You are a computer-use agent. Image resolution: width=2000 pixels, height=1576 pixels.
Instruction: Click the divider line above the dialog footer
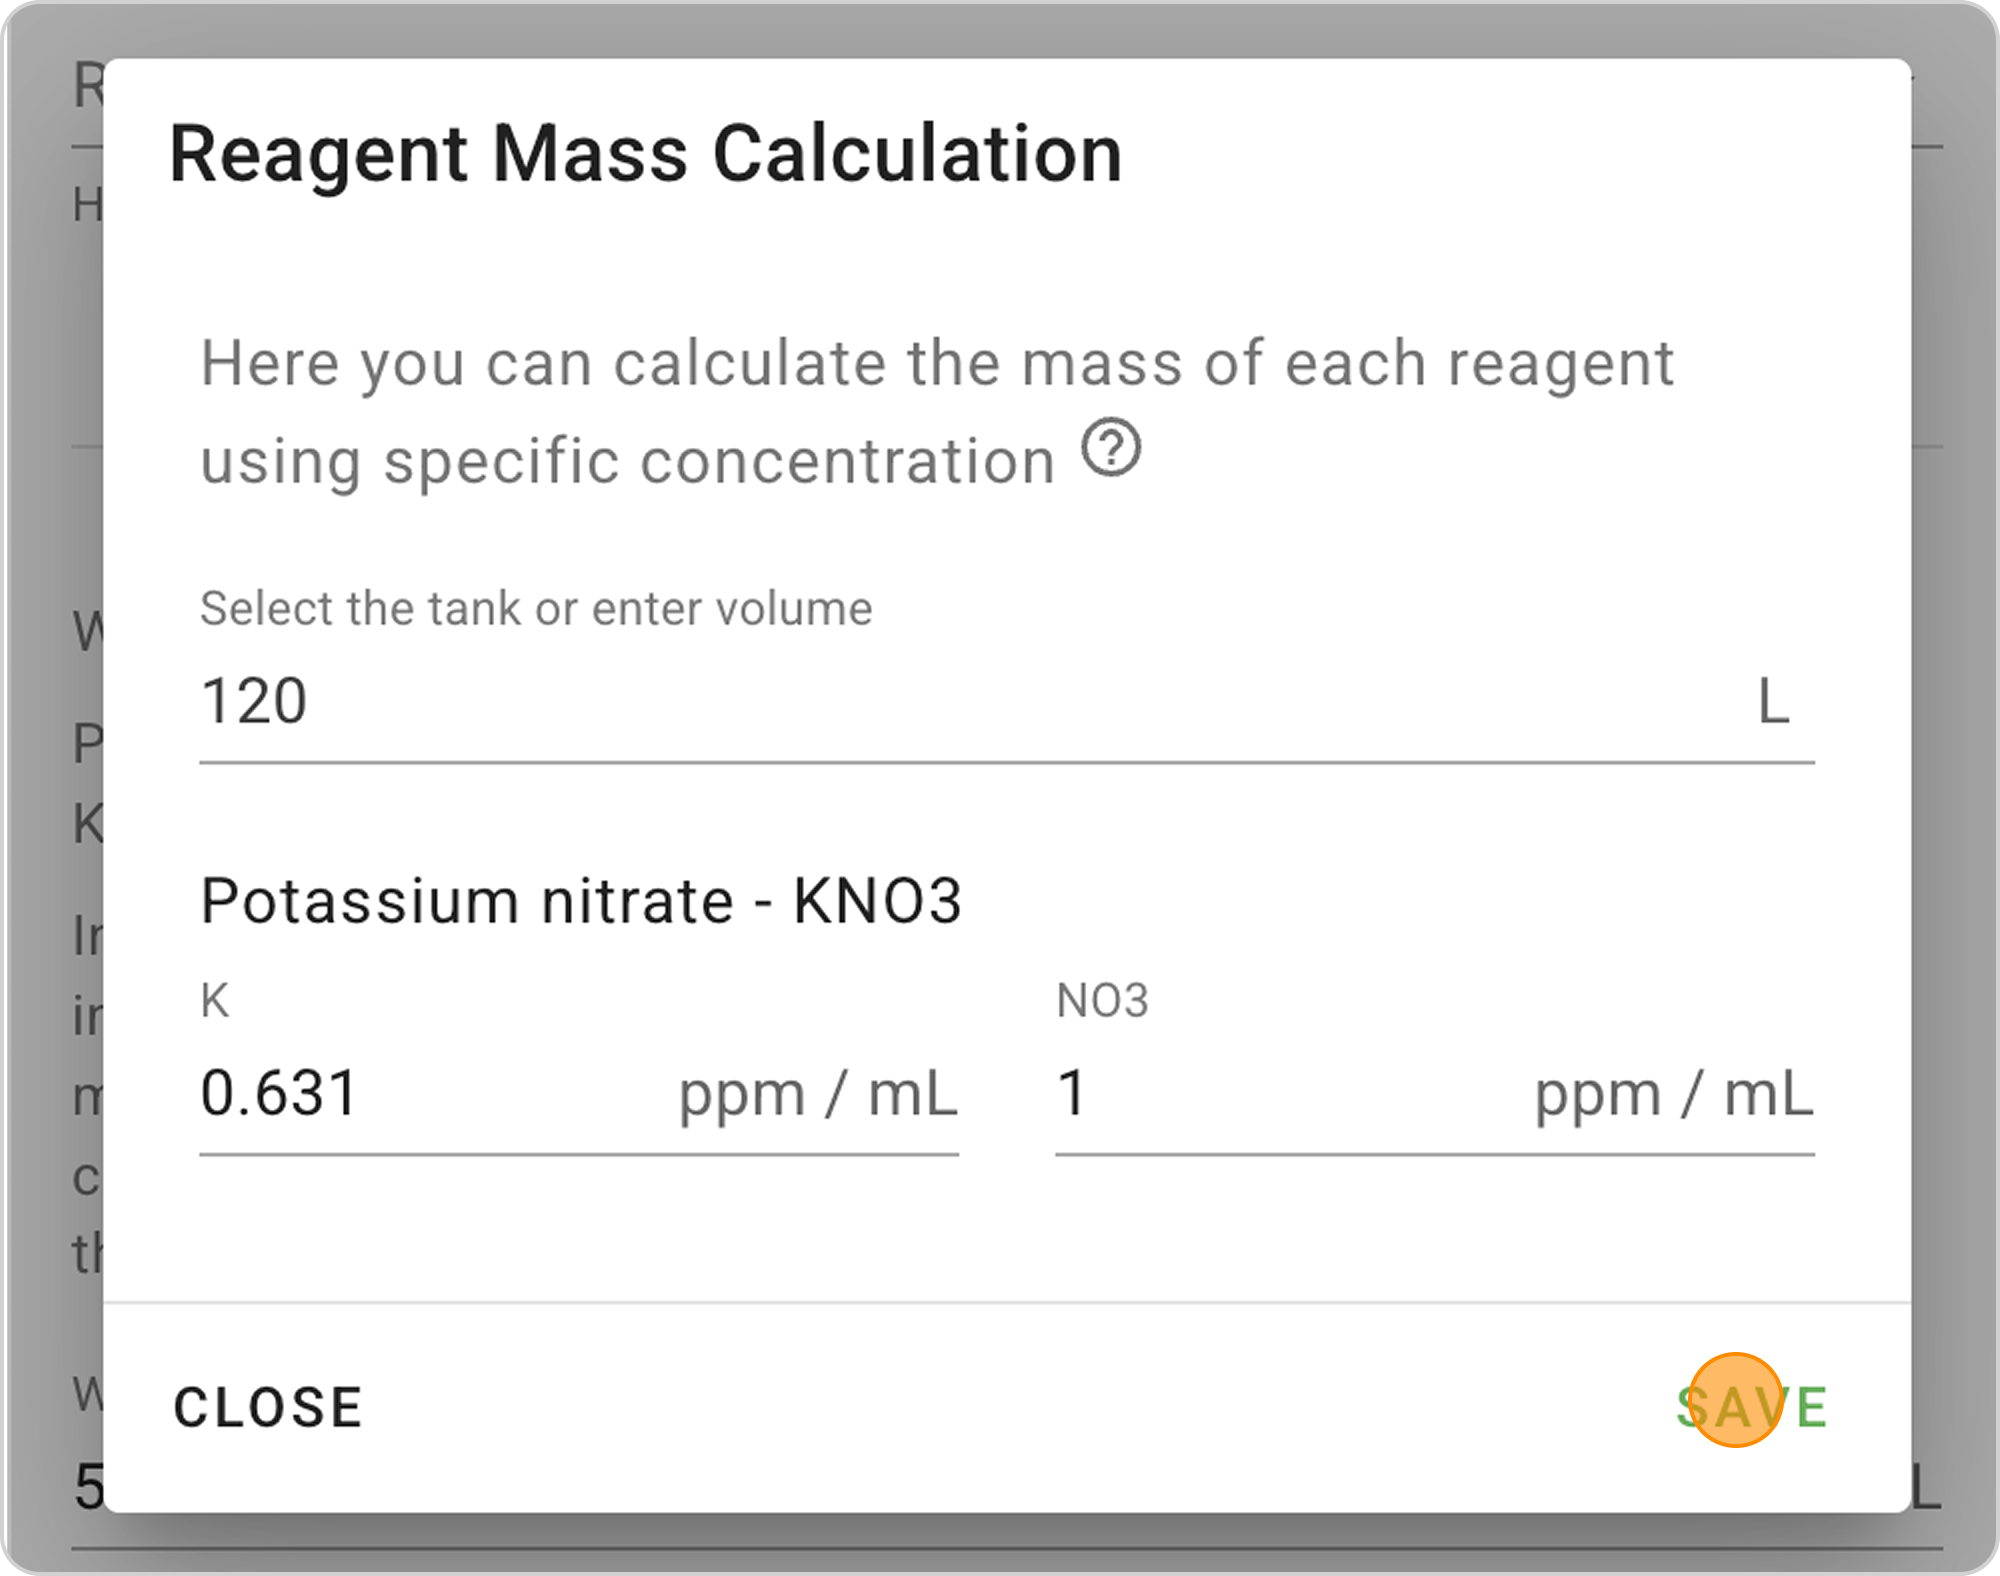(x=1000, y=1303)
